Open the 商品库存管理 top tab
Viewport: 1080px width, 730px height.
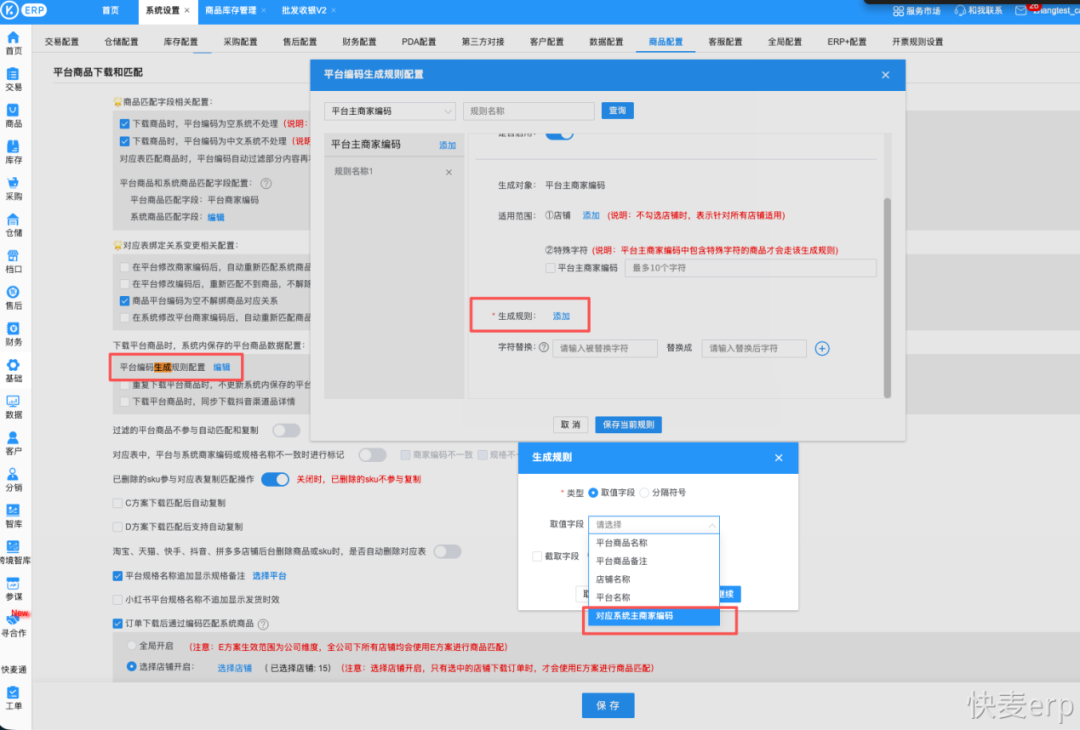click(x=231, y=10)
